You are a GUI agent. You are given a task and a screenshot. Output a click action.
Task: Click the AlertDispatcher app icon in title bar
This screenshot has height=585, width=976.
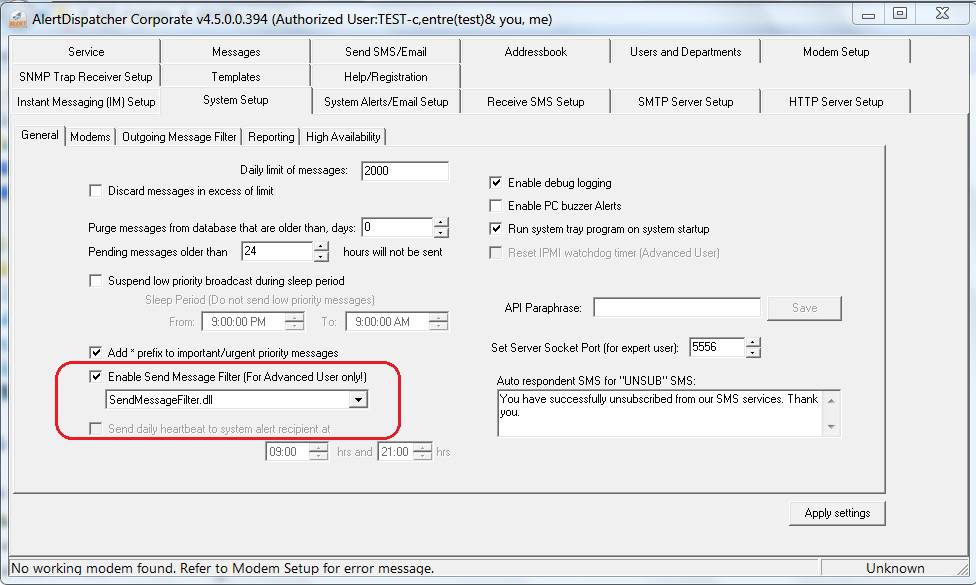point(17,19)
